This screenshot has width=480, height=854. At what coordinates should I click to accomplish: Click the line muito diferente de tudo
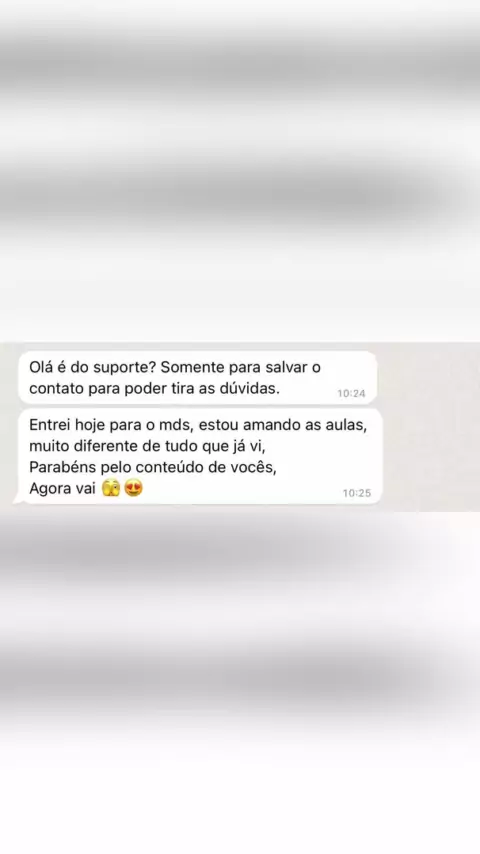coord(147,446)
